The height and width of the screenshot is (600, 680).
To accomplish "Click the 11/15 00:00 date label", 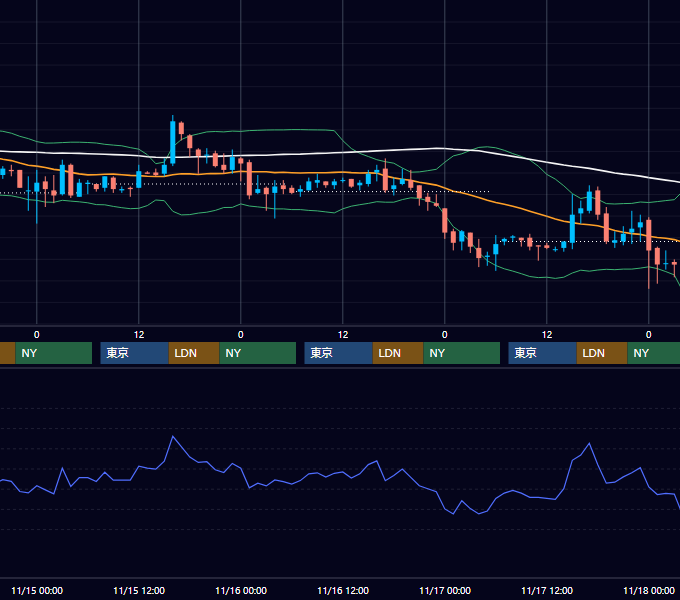I will 37,590.
